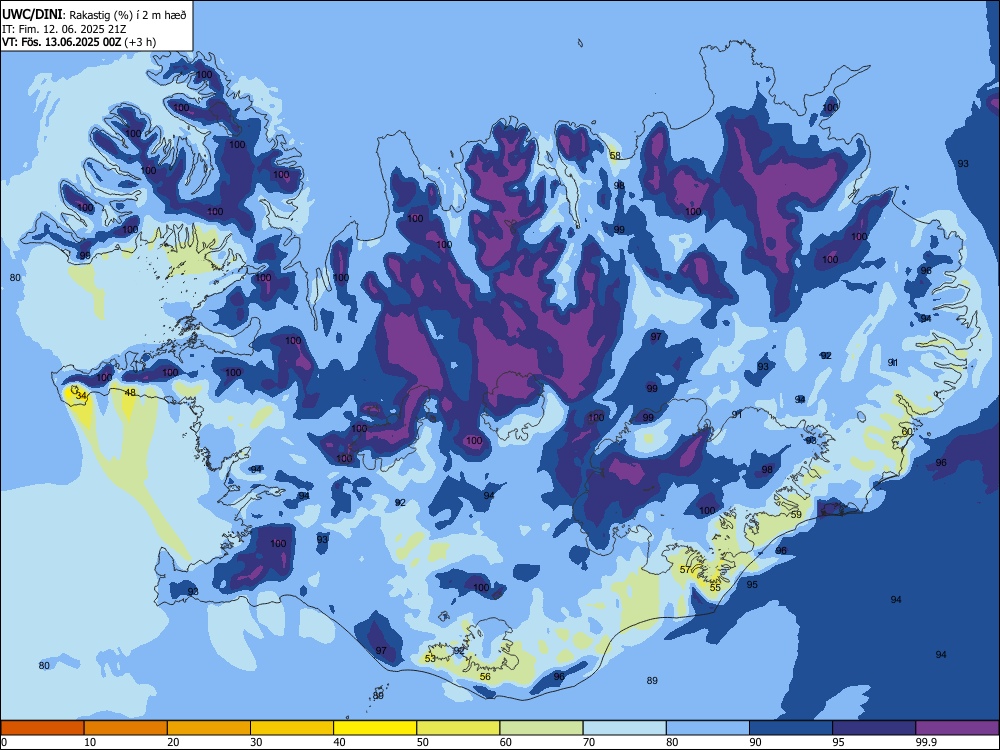Click the '(+3 h)' forecast offset text
The width and height of the screenshot is (1000, 750).
(140, 42)
